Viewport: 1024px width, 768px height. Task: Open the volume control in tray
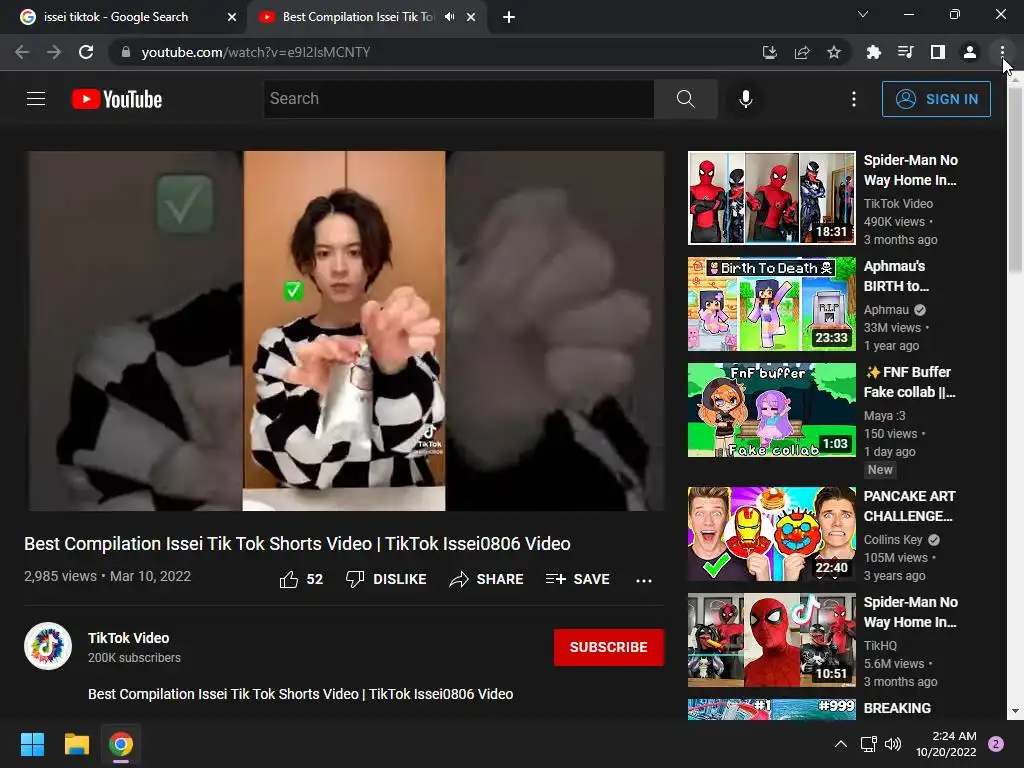click(893, 744)
